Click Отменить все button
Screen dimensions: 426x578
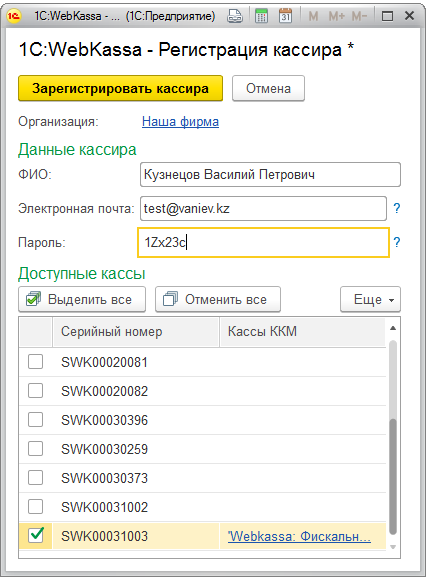[x=218, y=299]
